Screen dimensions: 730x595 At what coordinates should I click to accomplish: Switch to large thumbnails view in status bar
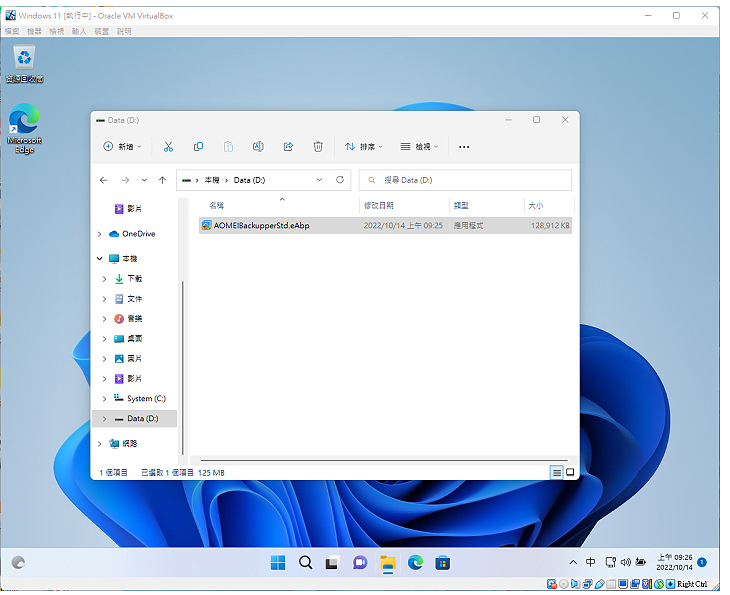pos(570,473)
